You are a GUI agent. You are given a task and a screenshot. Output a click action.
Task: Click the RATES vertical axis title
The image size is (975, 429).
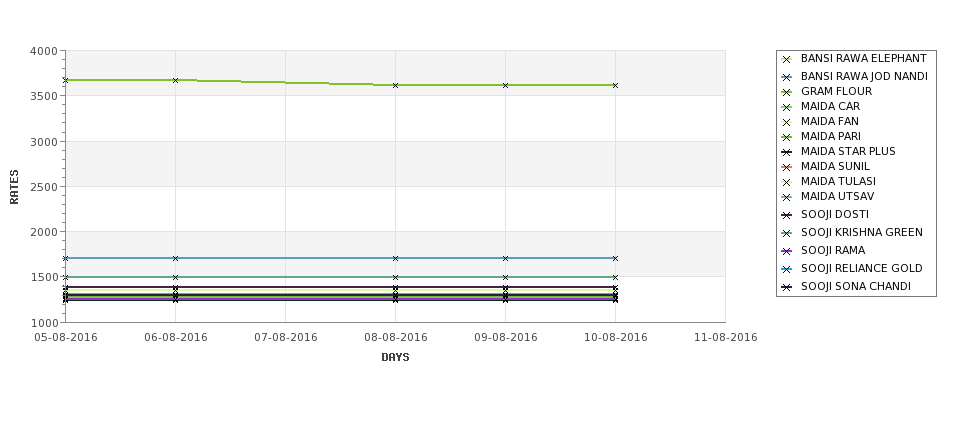(14, 187)
